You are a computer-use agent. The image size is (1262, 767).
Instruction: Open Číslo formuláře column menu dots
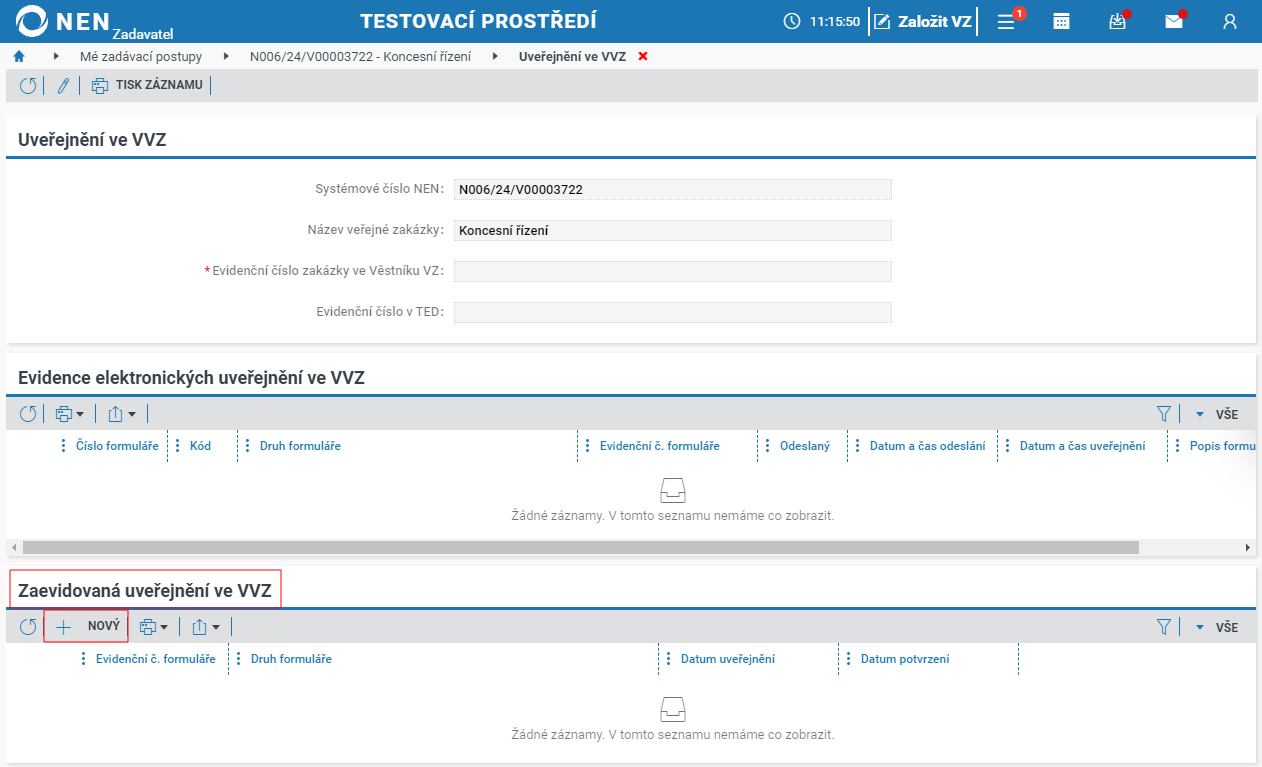(65, 446)
